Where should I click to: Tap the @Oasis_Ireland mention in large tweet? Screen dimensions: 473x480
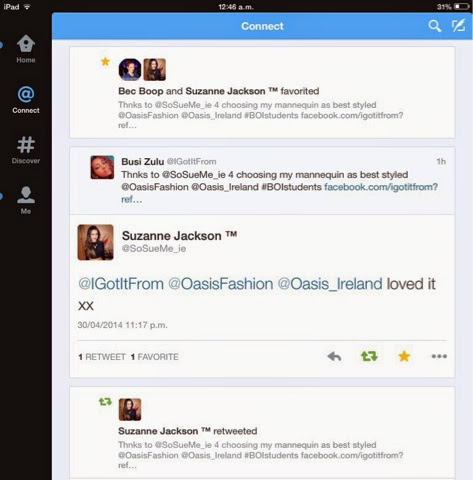point(330,284)
